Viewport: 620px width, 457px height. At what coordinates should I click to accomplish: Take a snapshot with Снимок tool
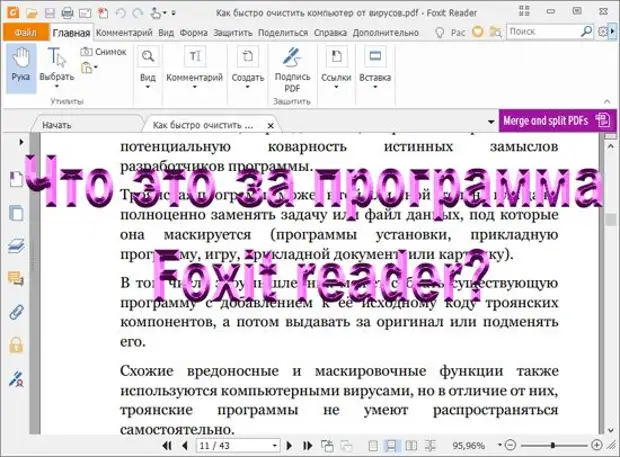coord(103,52)
